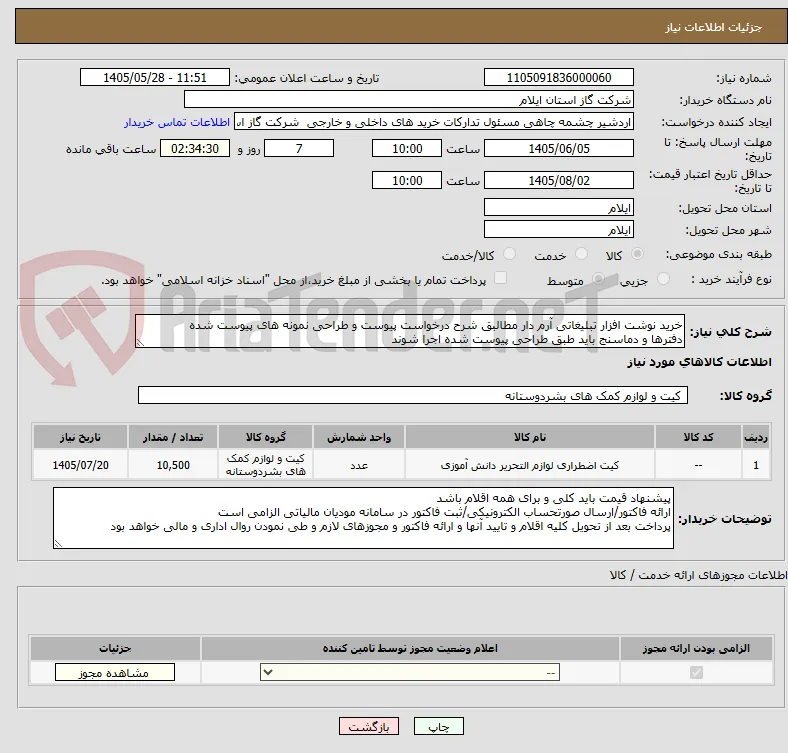
Task: Click the جزئیات column header
Action: 115,648
